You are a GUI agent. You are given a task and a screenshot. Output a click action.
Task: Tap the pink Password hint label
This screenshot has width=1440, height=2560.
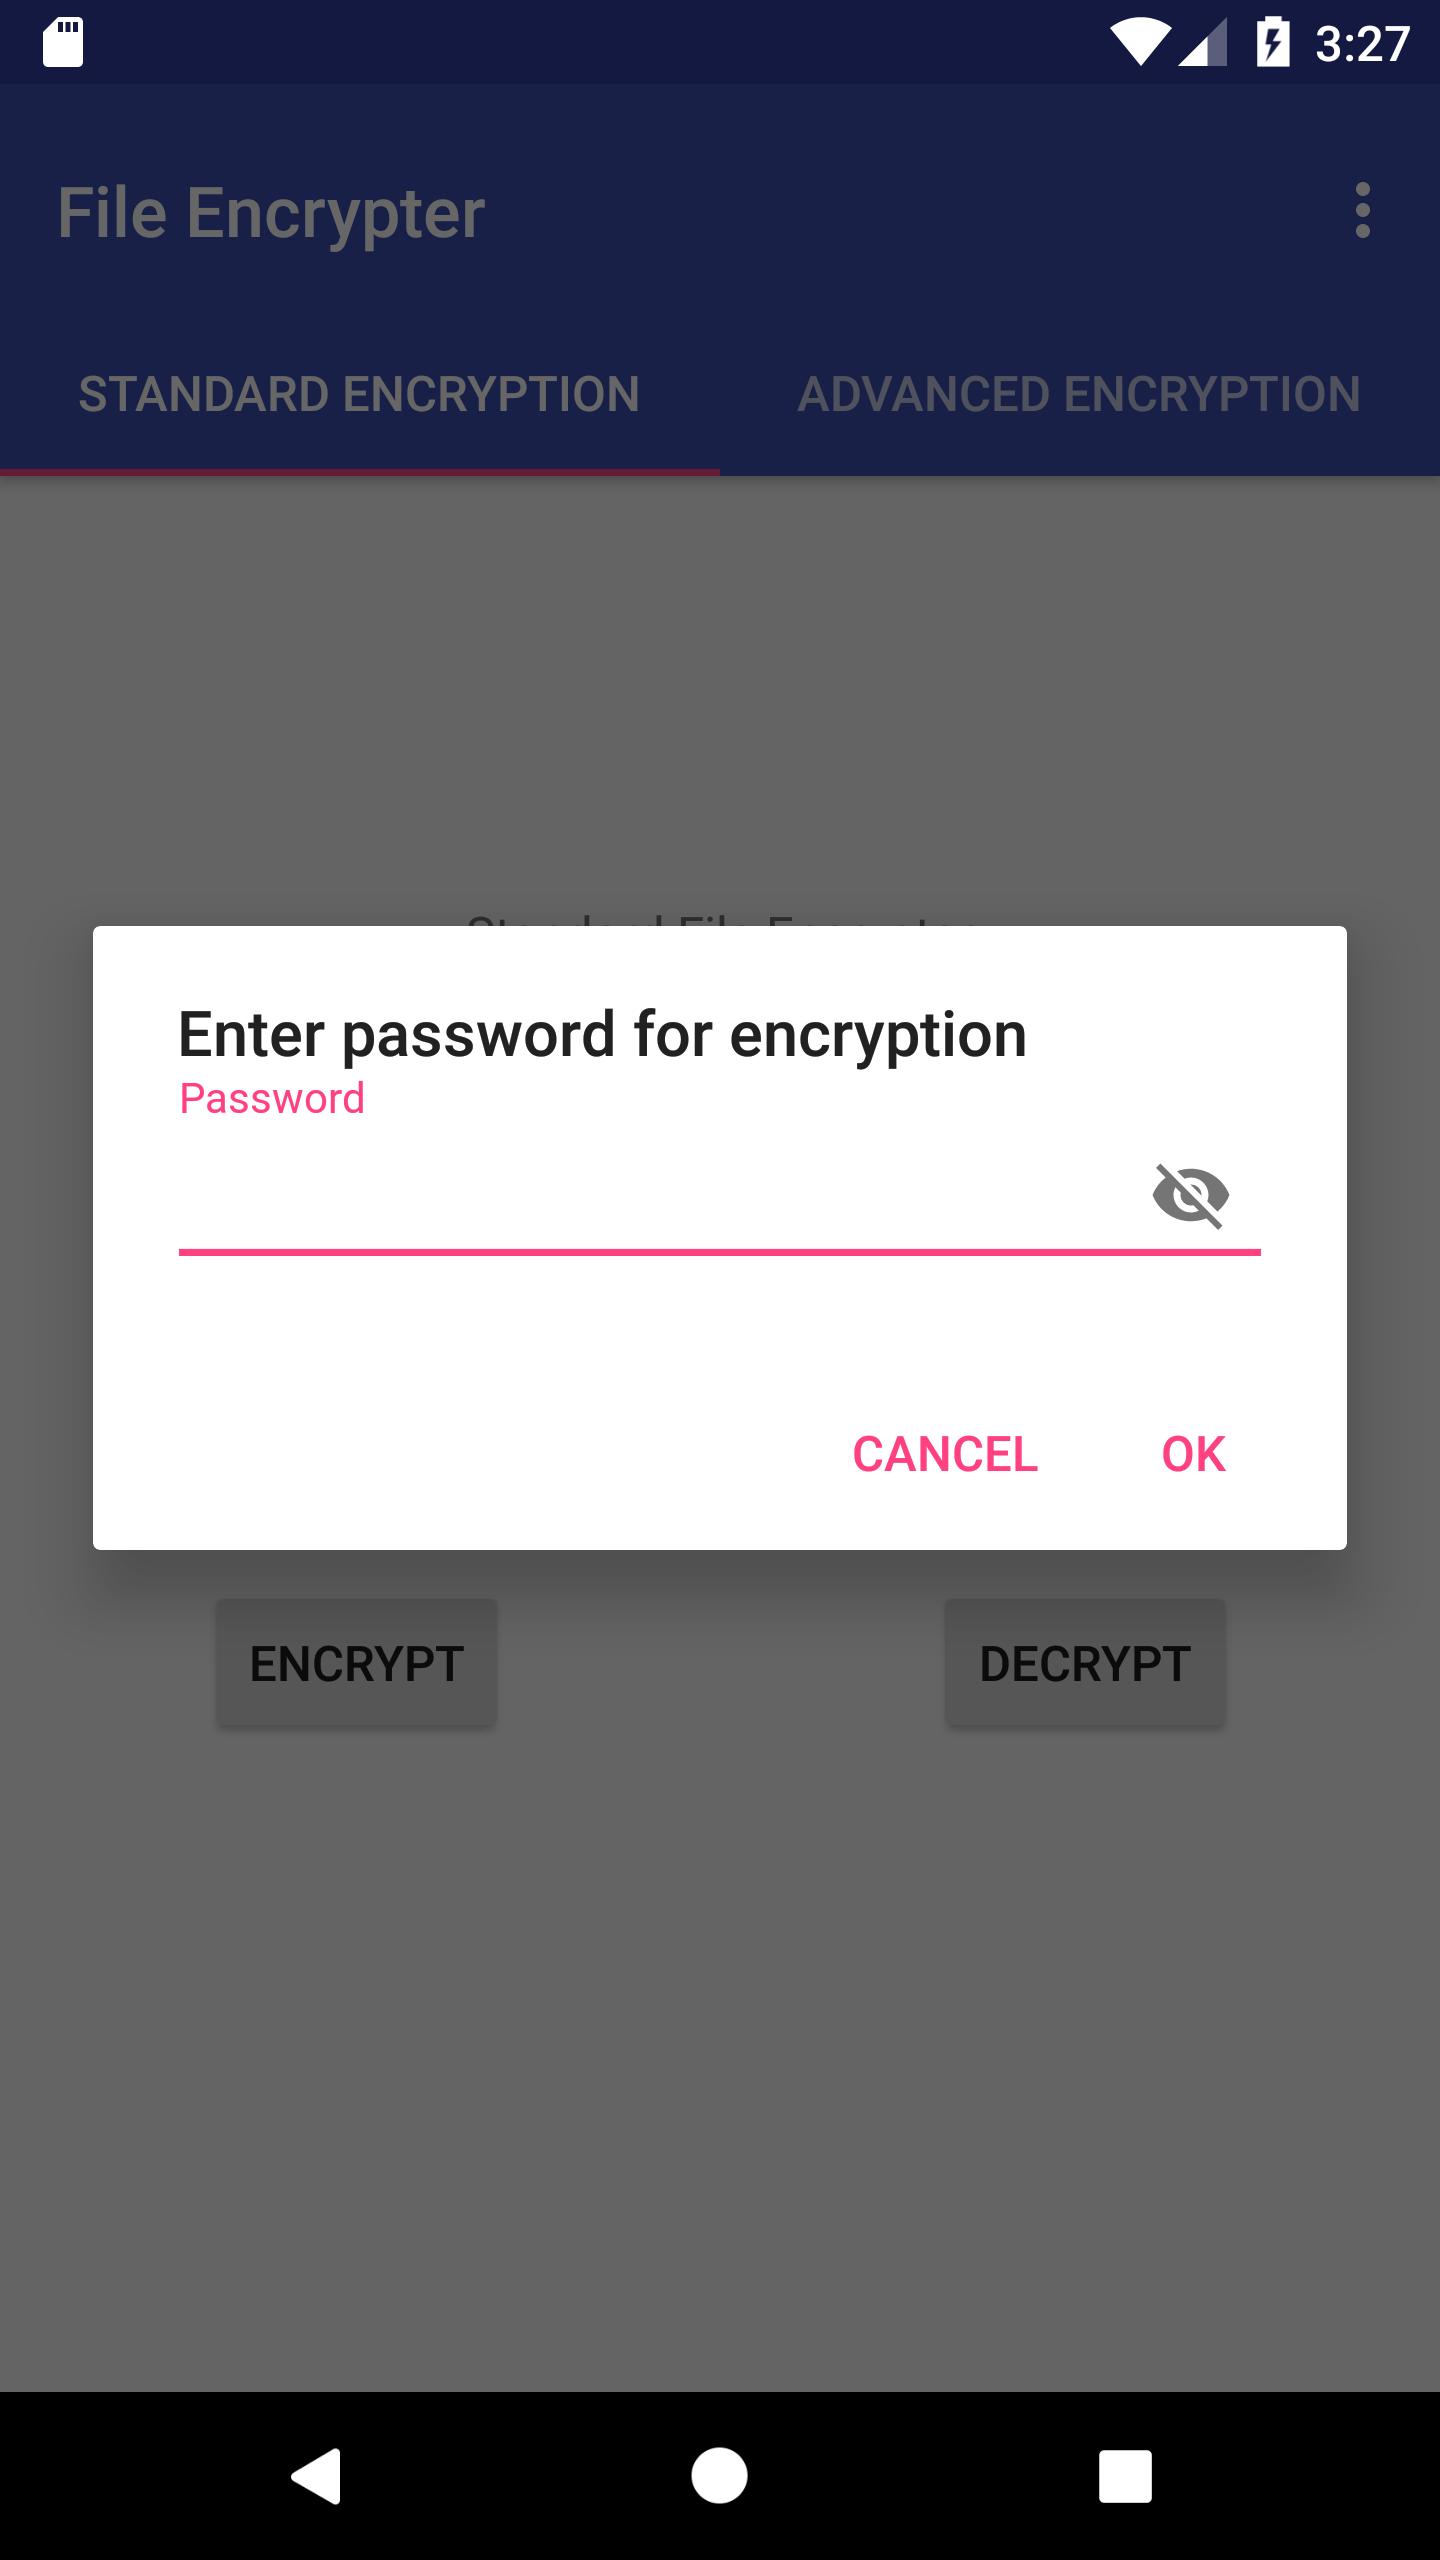[272, 1099]
